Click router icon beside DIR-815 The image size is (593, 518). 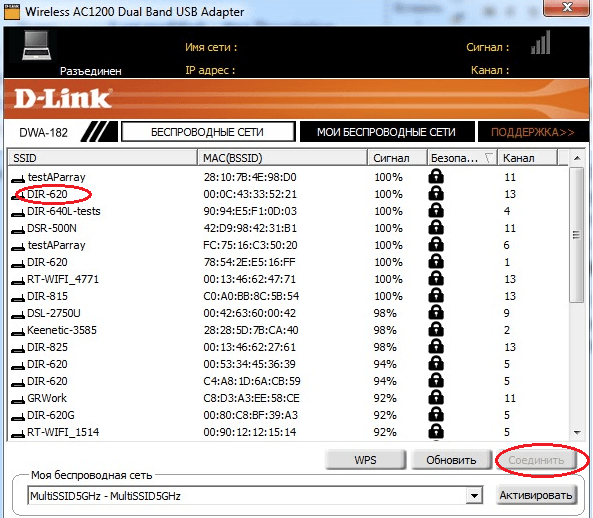click(18, 298)
